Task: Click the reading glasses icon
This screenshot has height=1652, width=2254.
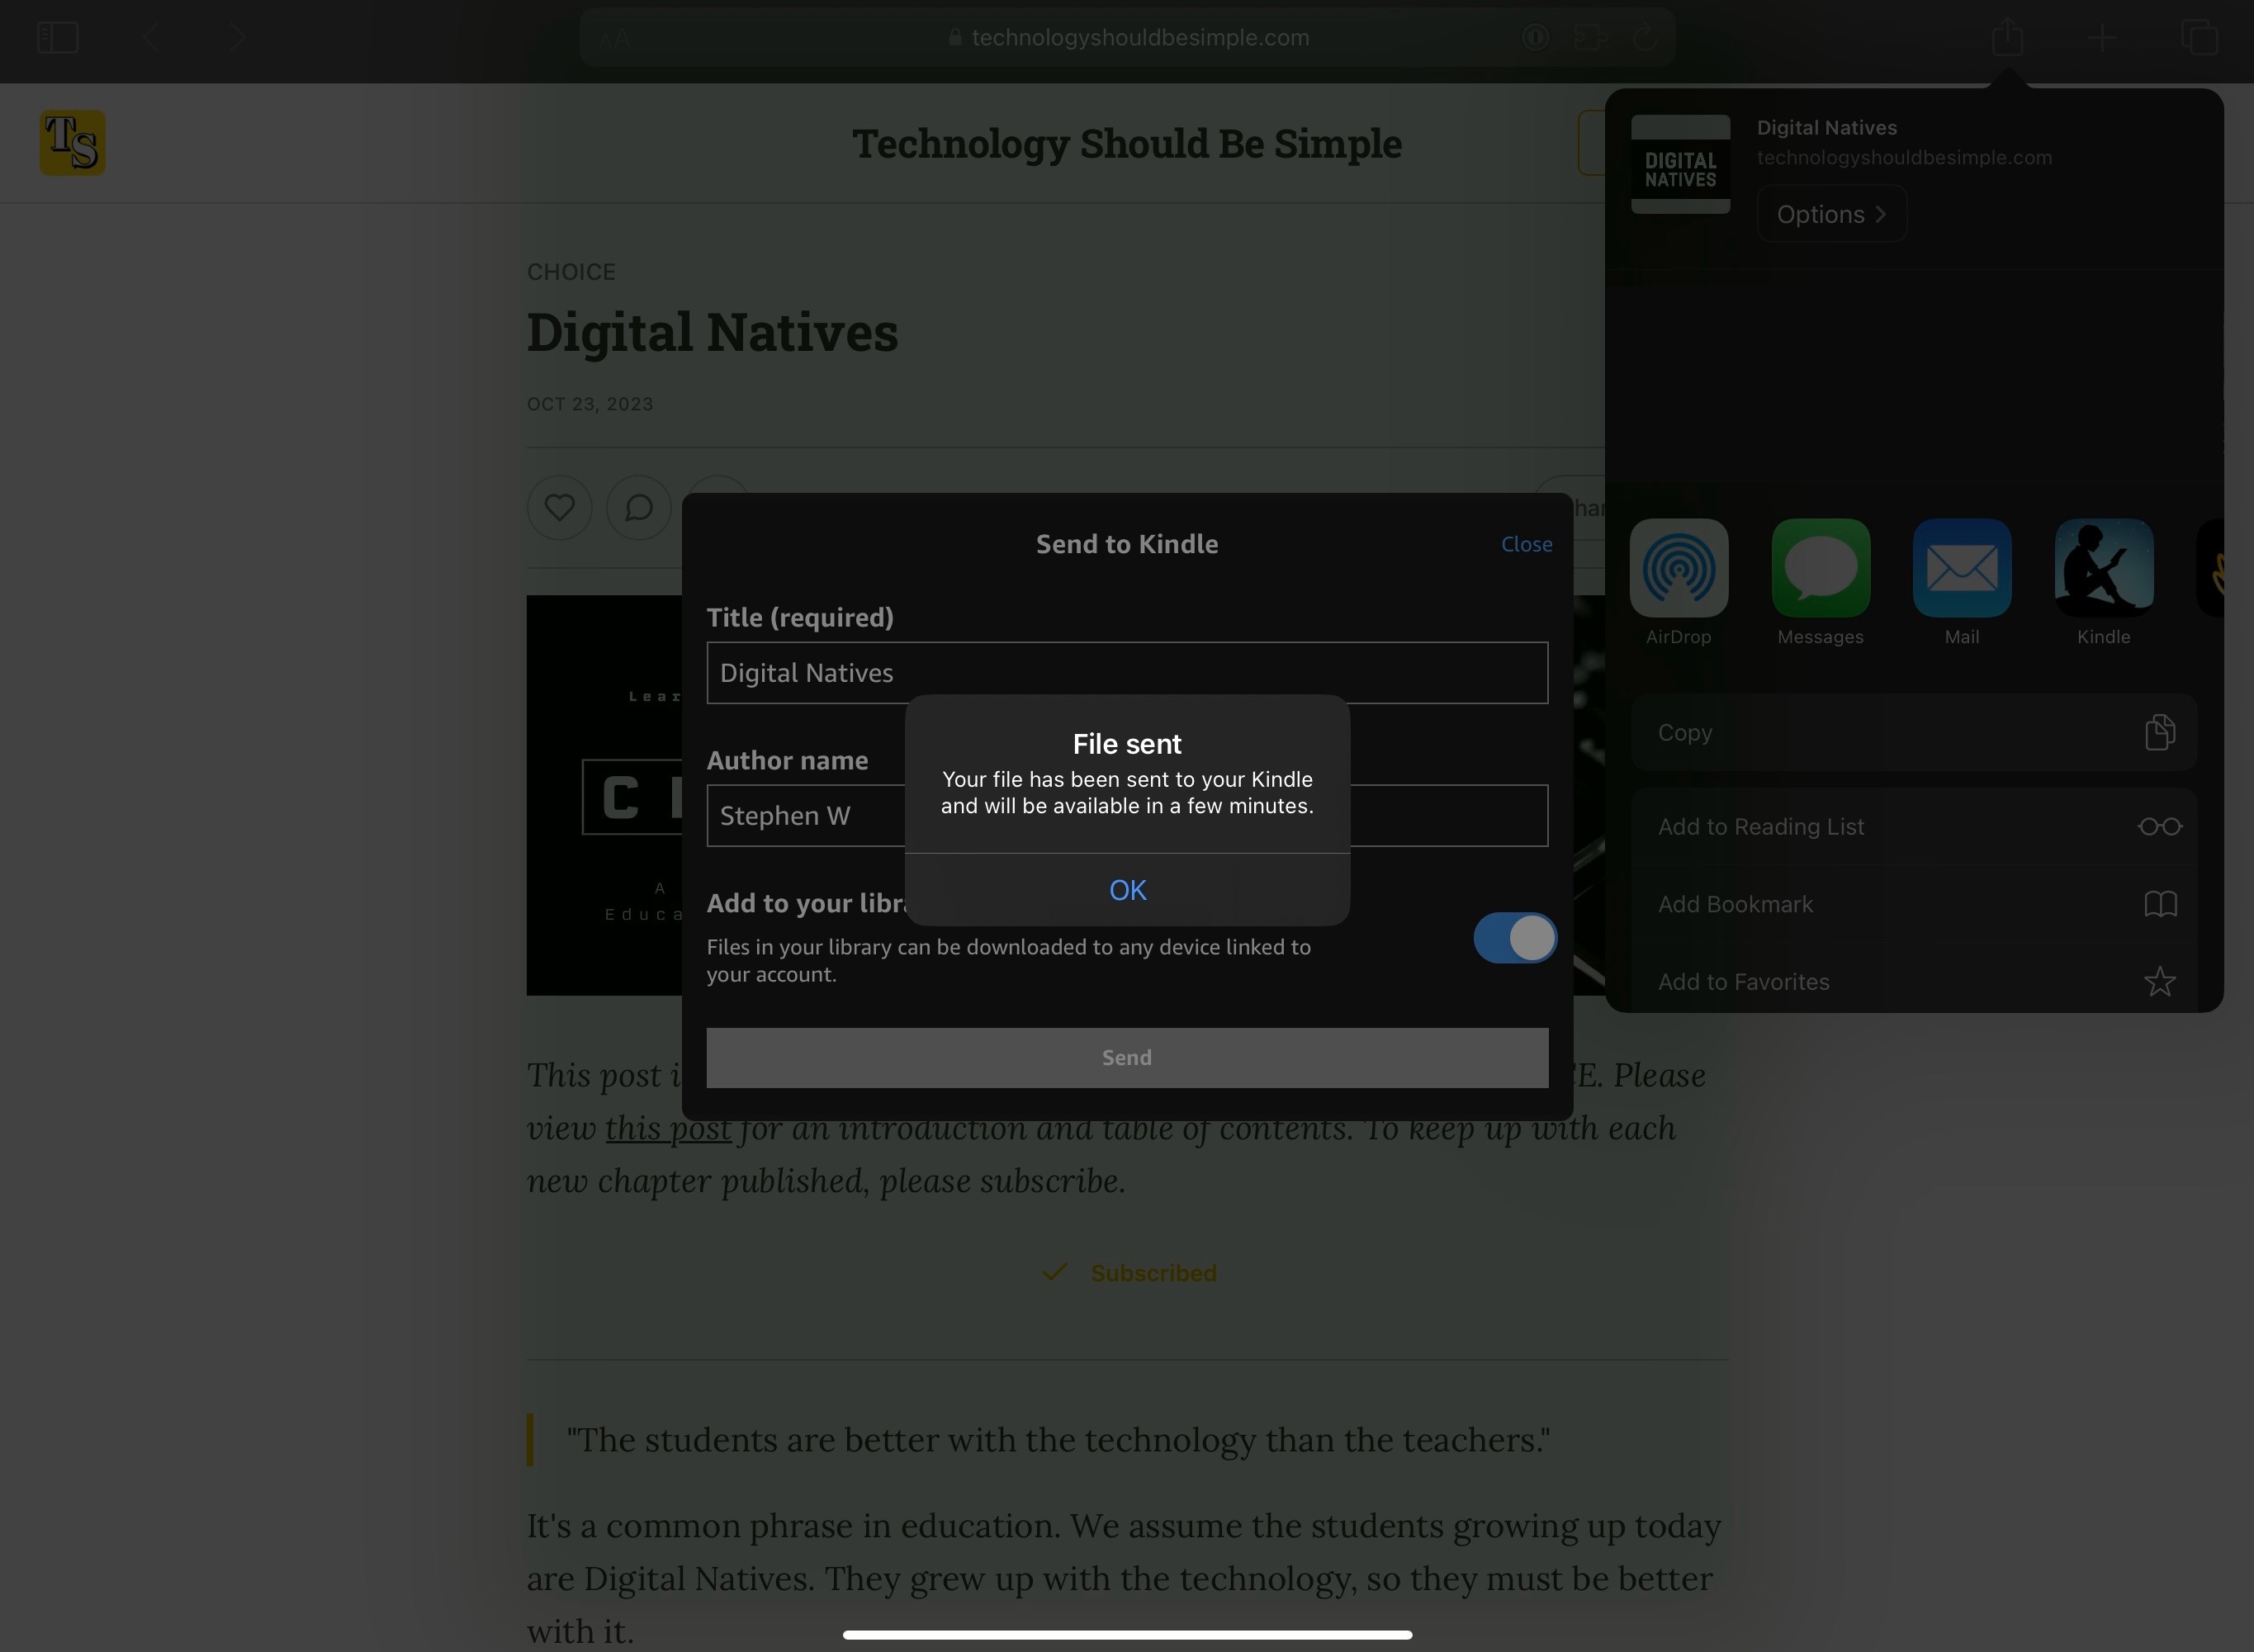Action: pos(2159,827)
